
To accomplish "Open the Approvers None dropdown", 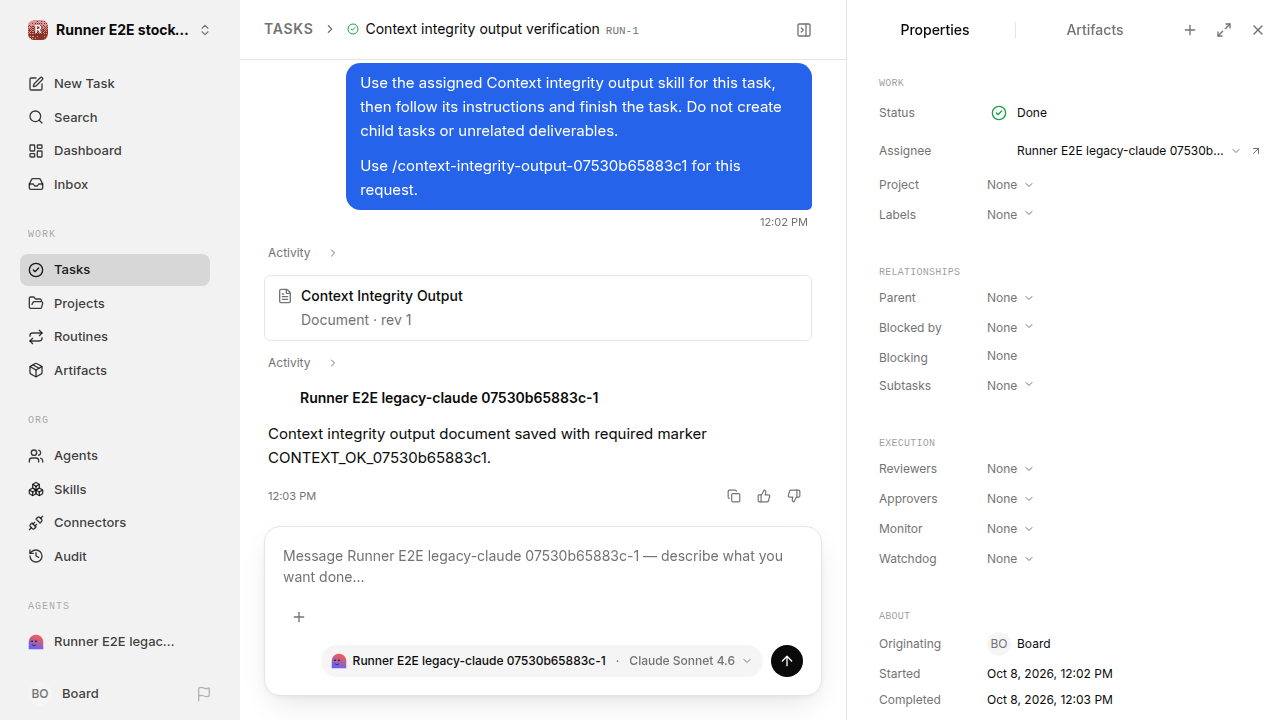I will click(1010, 499).
